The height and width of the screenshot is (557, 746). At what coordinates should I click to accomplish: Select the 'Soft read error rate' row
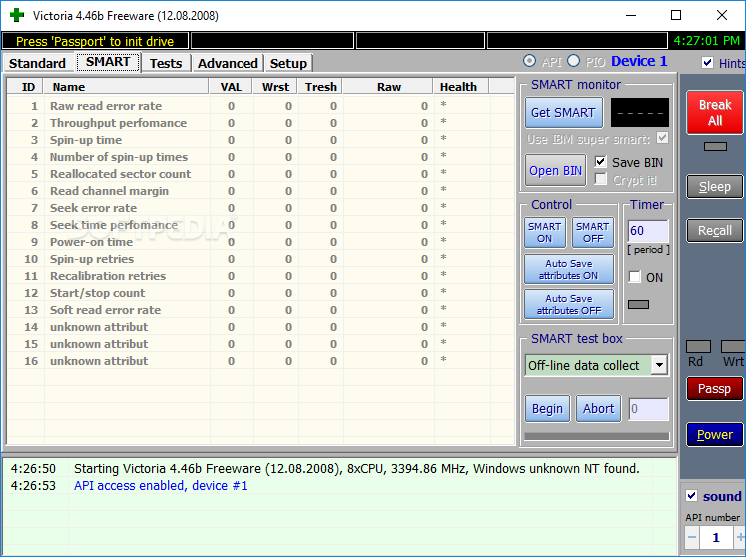coord(261,310)
